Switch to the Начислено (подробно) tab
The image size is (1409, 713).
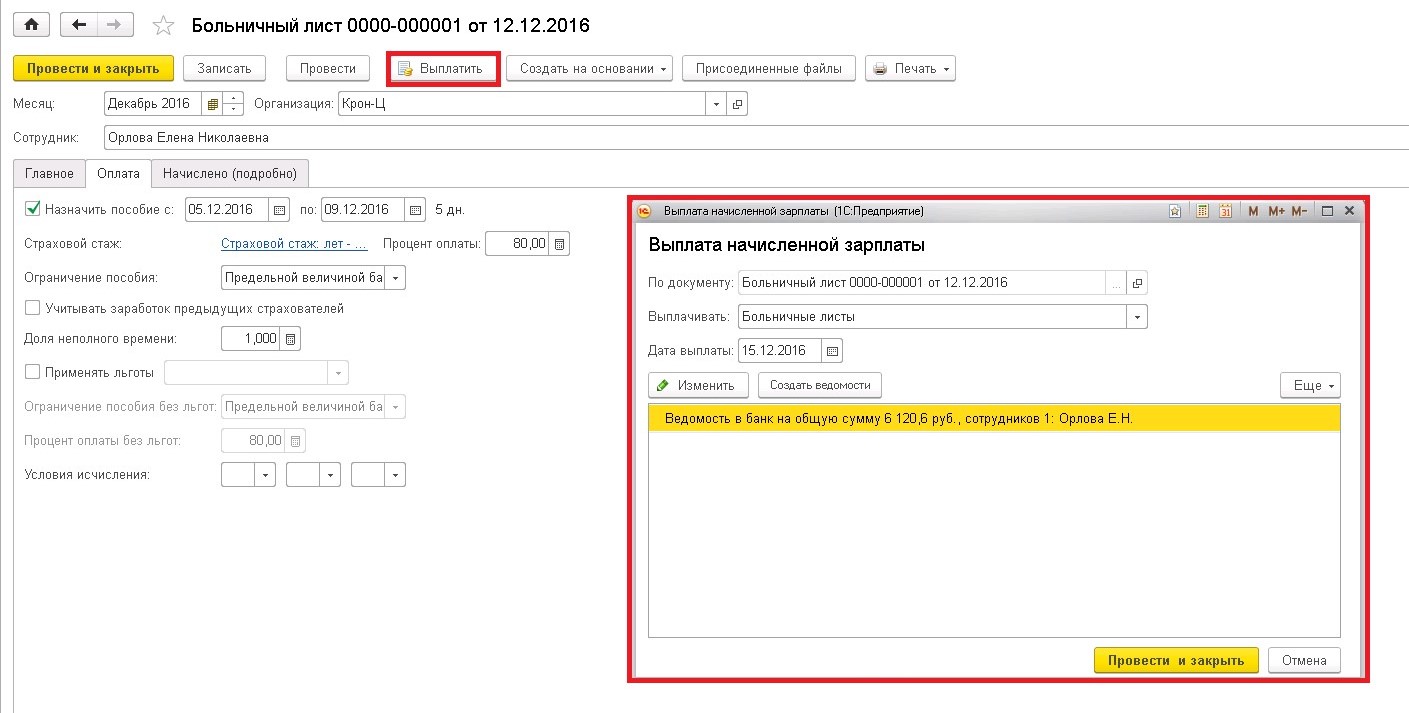point(230,173)
